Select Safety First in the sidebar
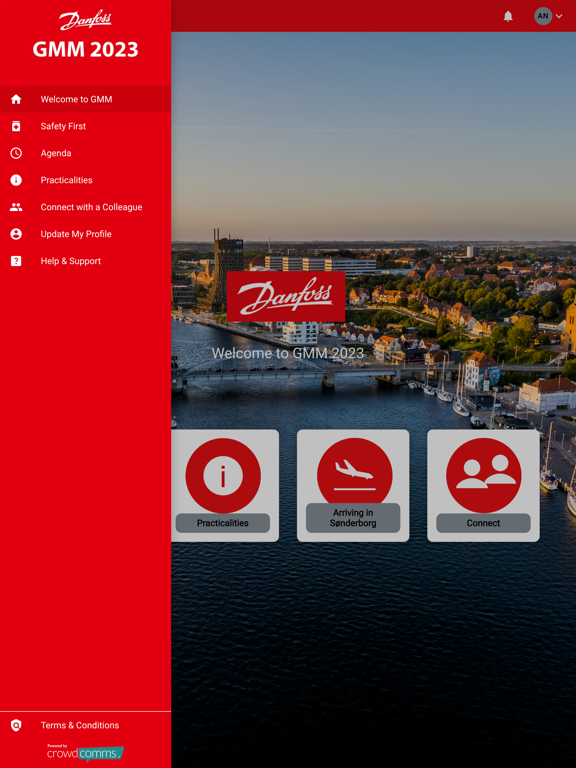 (85, 126)
